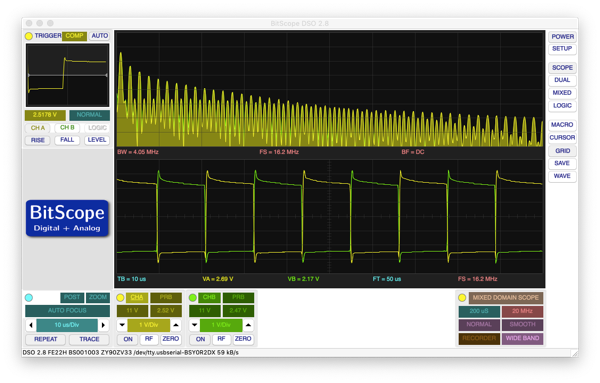This screenshot has height=383, width=600.
Task: Select CH A as trigger source
Action: [38, 128]
